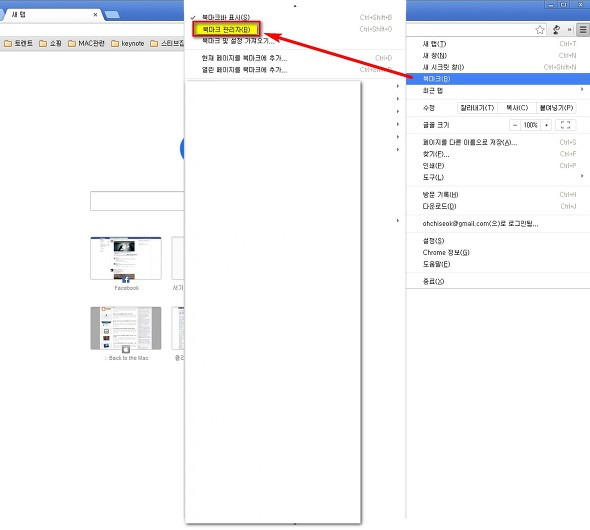
Task: Select 찾기(F)... find option
Action: click(x=498, y=154)
